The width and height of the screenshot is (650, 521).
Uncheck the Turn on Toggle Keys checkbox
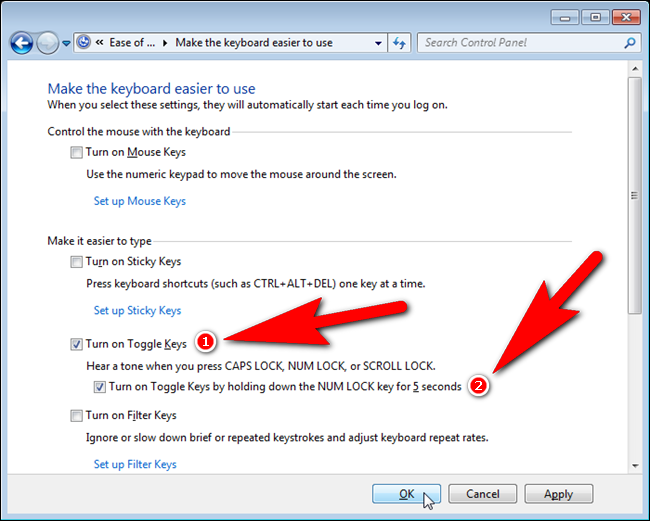(x=76, y=344)
